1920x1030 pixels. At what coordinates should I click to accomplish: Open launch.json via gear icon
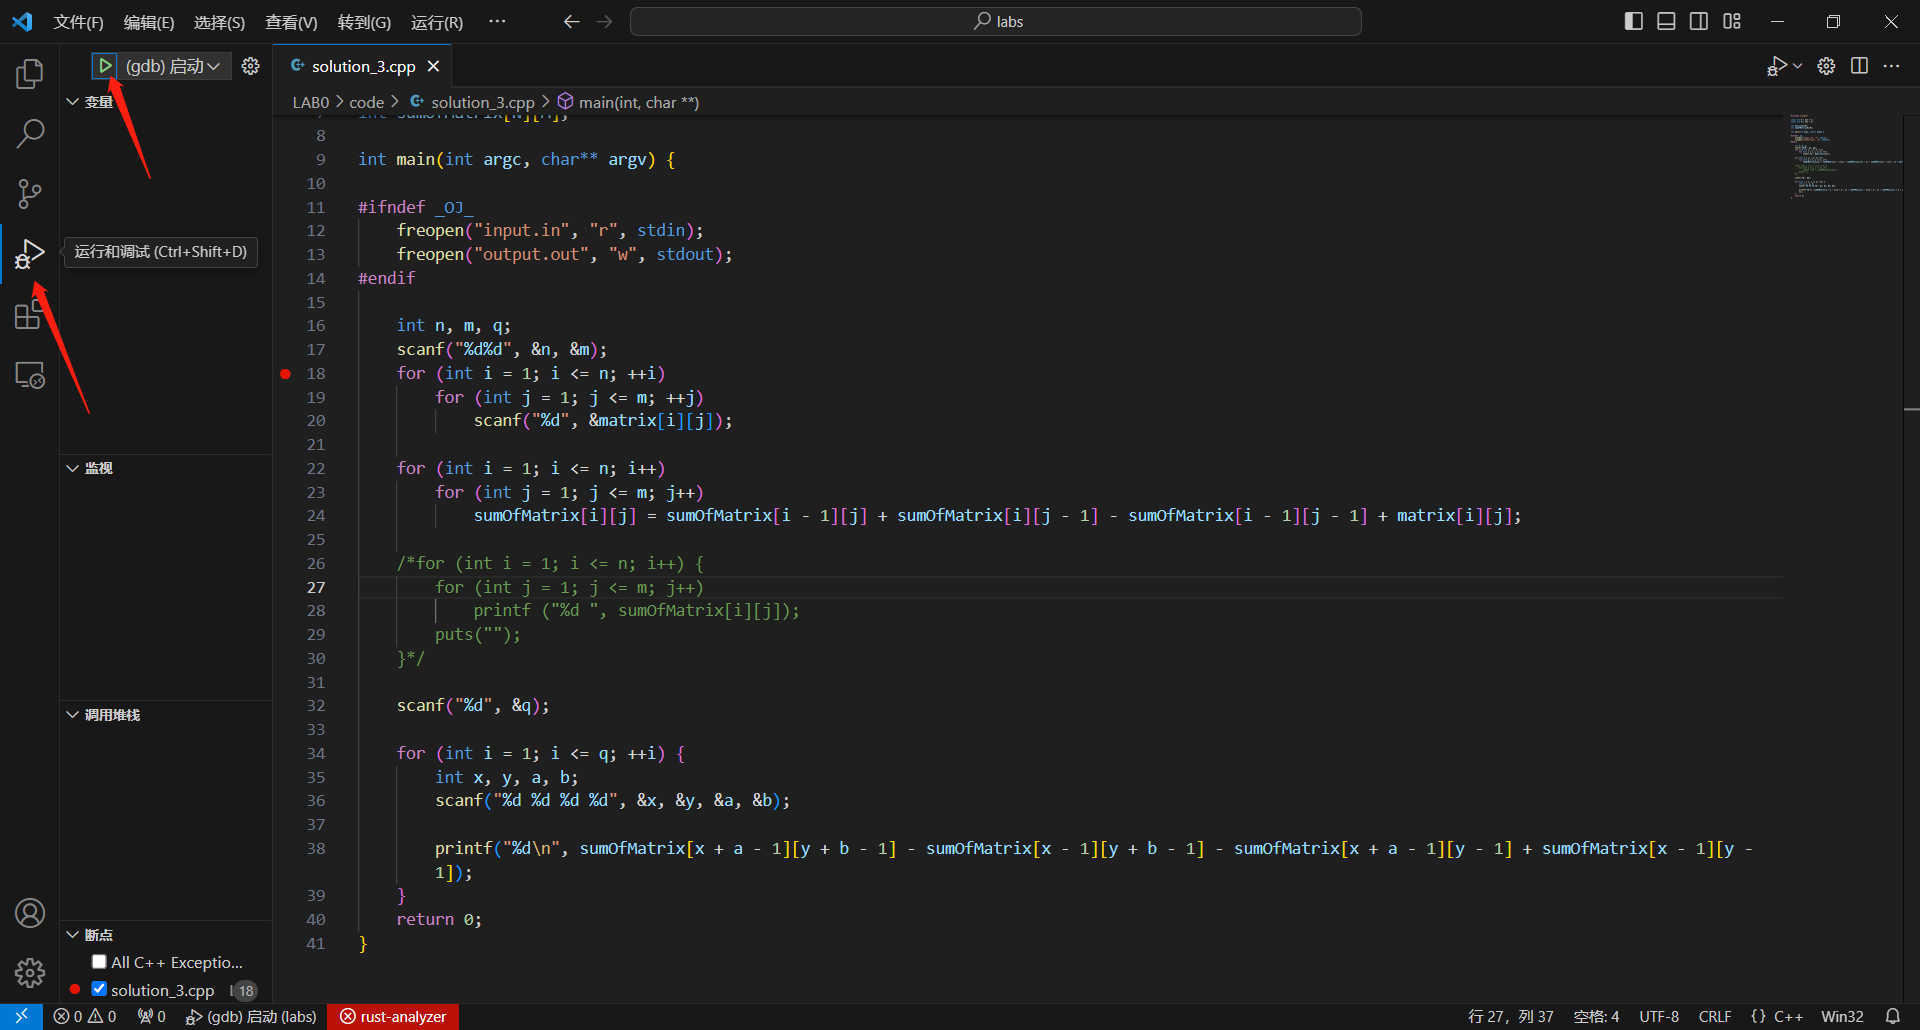[250, 66]
